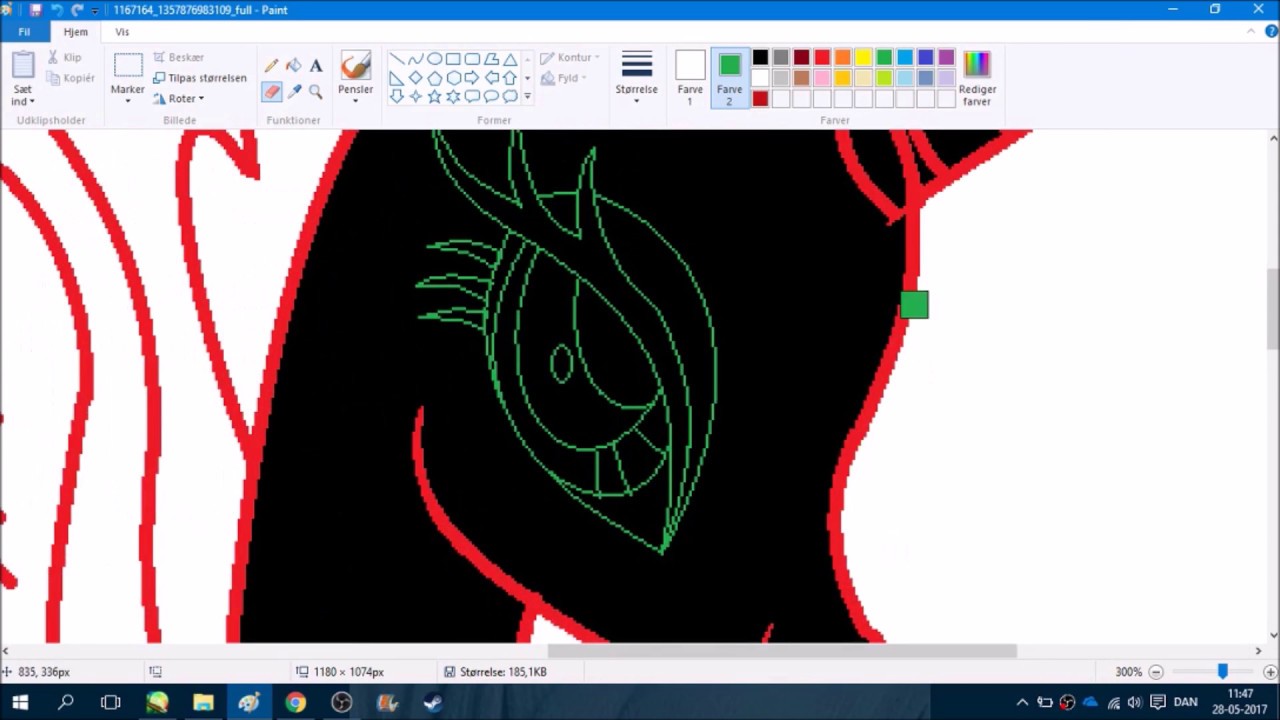Open the Pensler dropdown arrow
This screenshot has height=720, width=1280.
[355, 101]
